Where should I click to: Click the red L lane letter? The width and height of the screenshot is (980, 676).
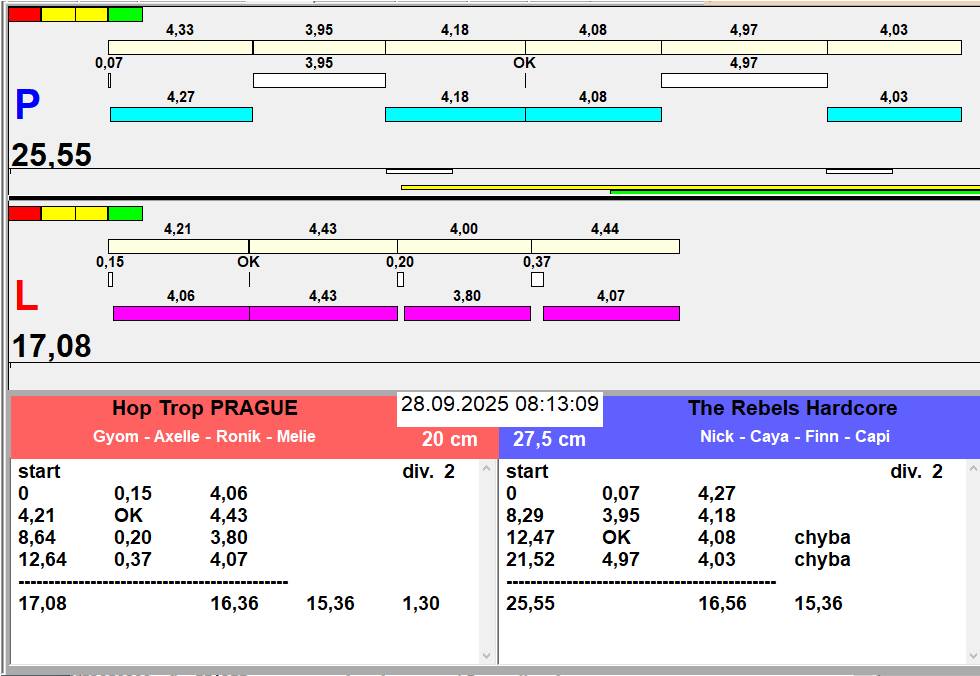point(26,296)
